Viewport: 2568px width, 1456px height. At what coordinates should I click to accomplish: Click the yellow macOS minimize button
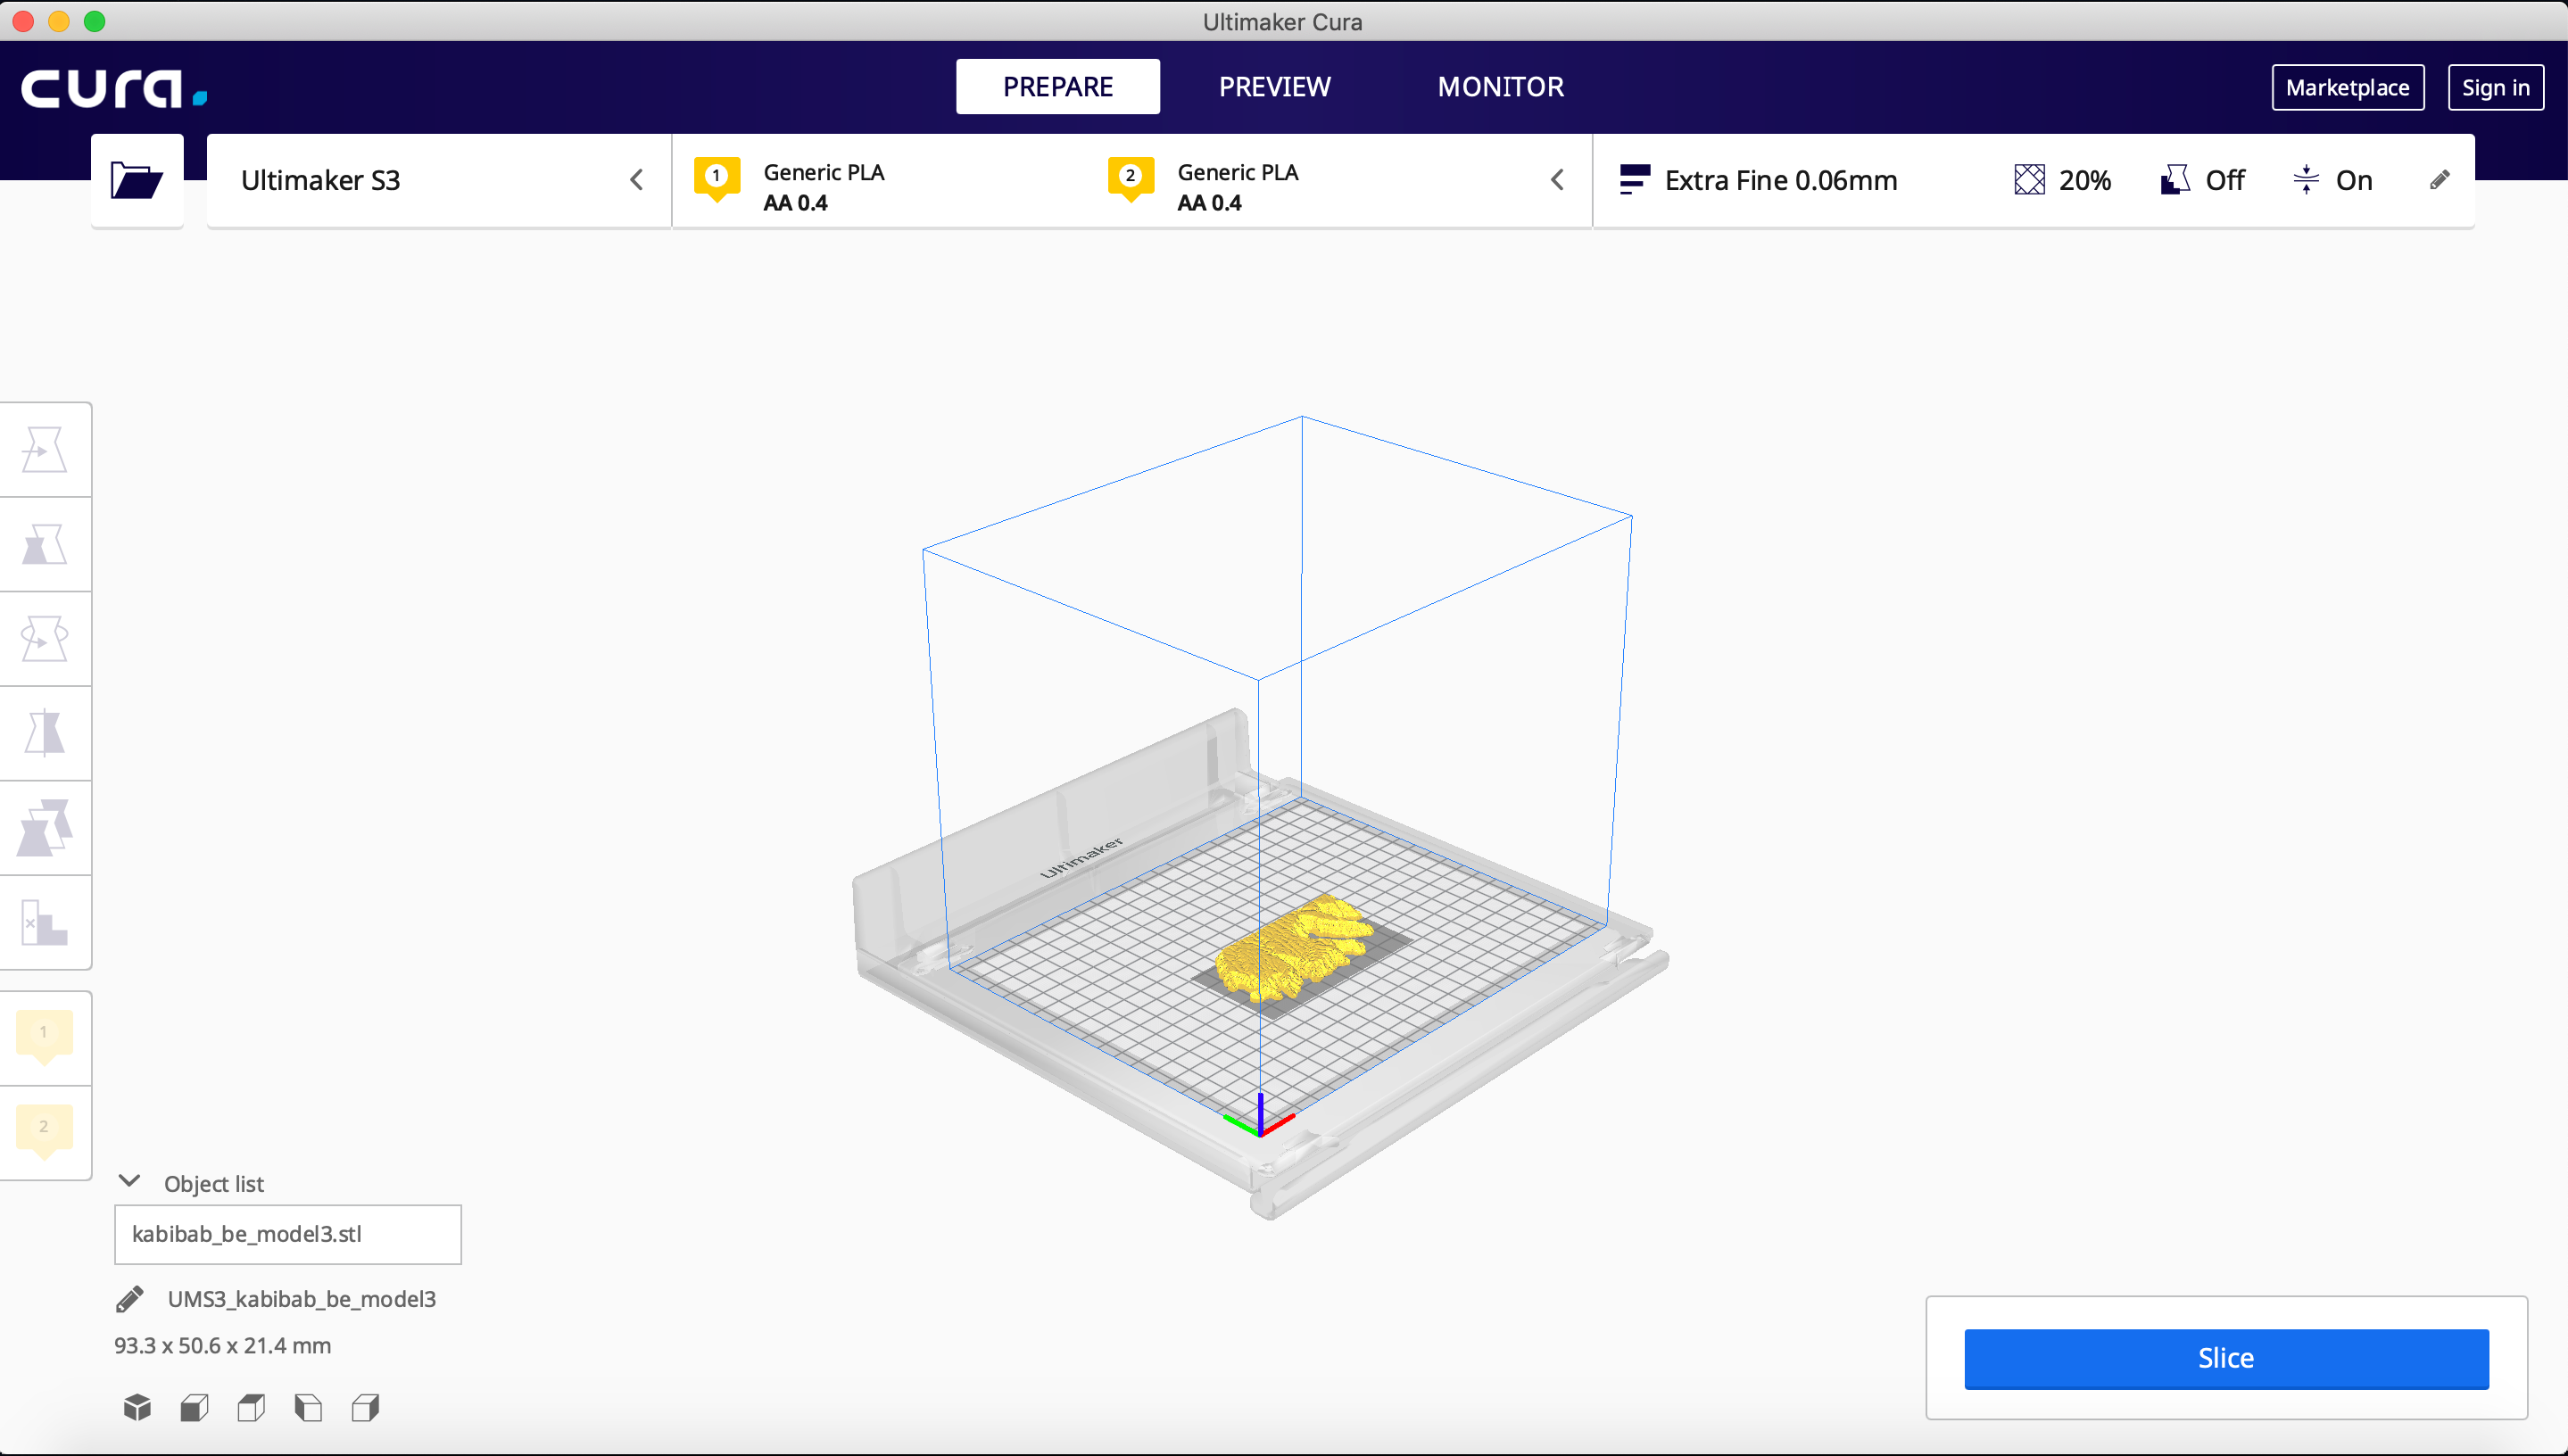click(59, 21)
